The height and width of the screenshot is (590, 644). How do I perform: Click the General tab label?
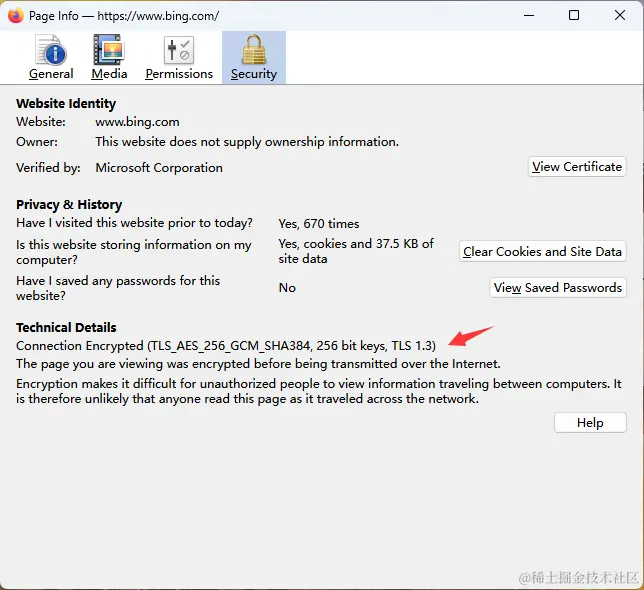[x=51, y=74]
